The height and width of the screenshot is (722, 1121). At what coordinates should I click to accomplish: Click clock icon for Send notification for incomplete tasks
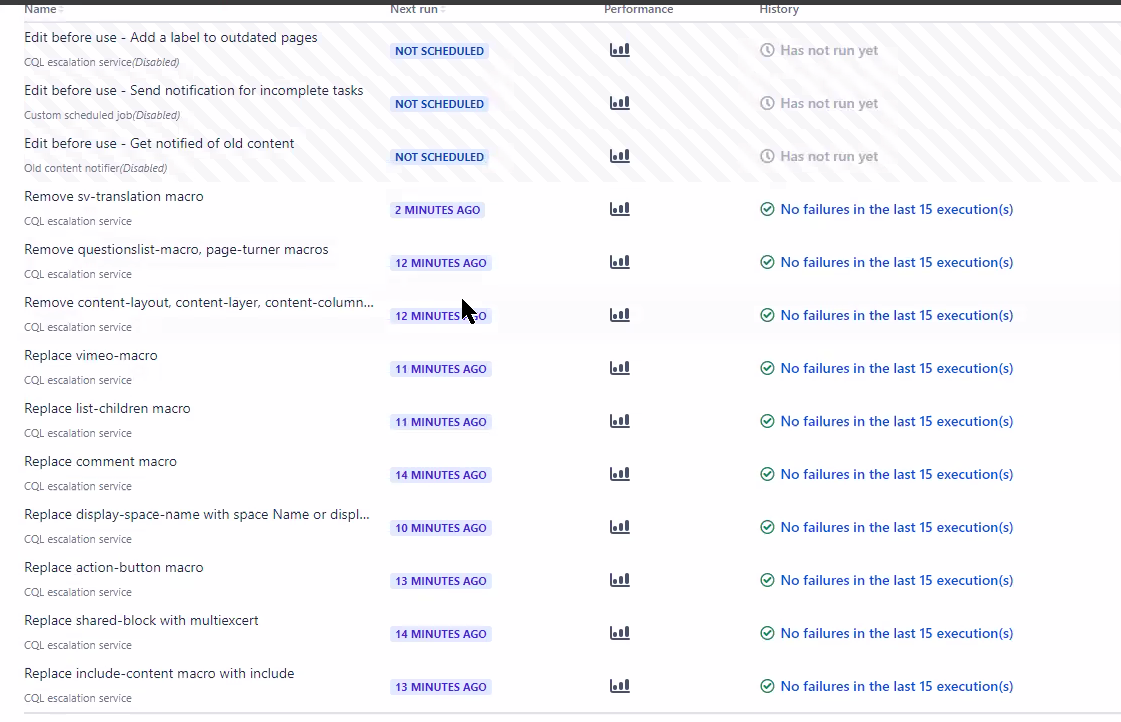pos(767,103)
